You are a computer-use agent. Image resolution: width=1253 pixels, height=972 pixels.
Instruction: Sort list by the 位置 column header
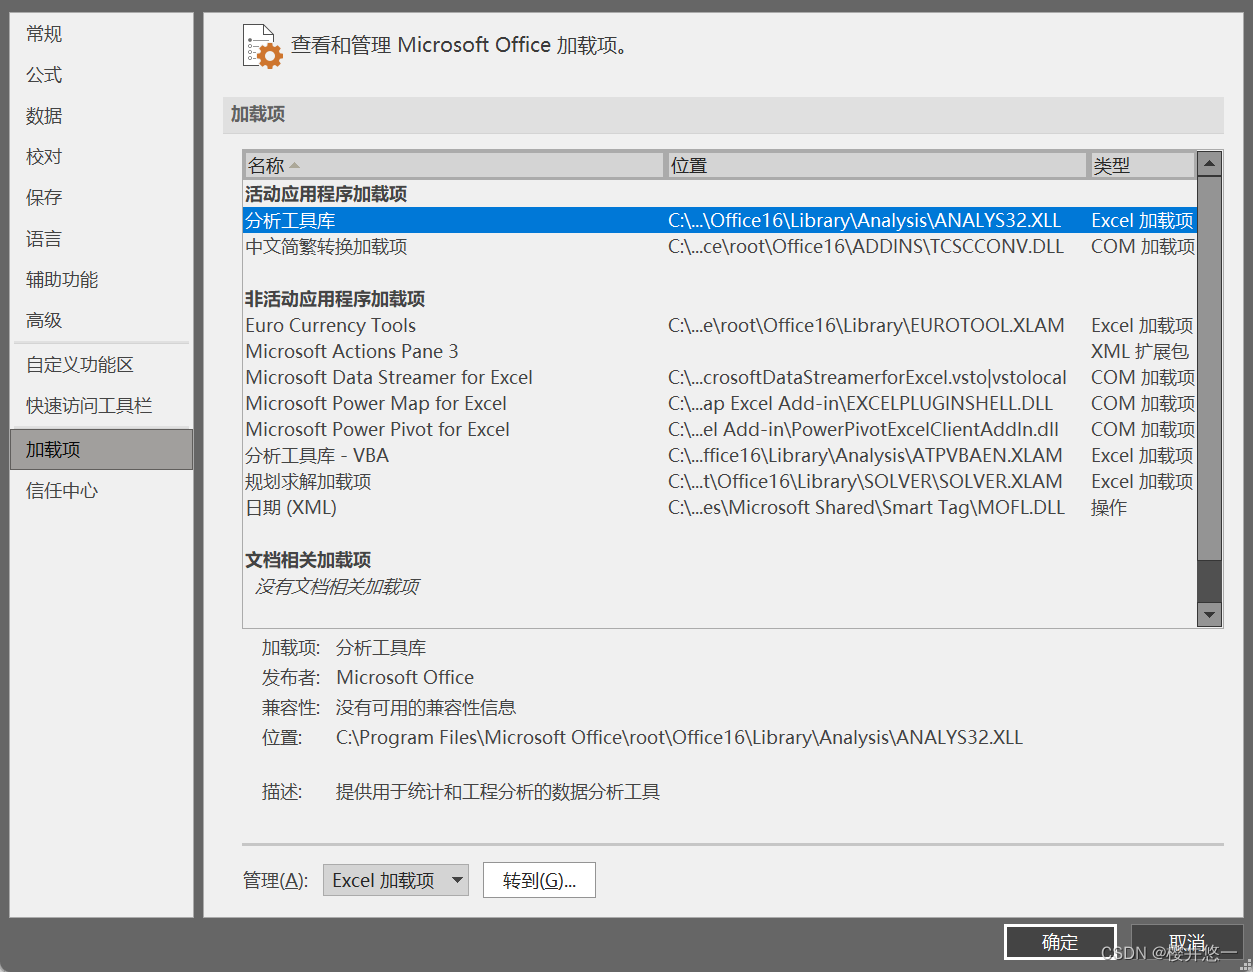(x=876, y=165)
